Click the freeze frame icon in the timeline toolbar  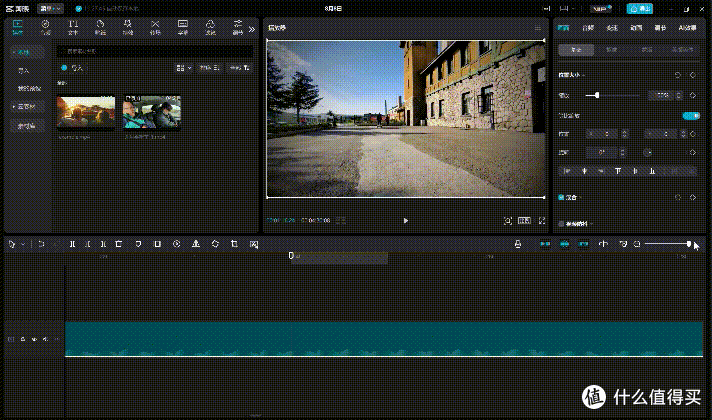[158, 244]
